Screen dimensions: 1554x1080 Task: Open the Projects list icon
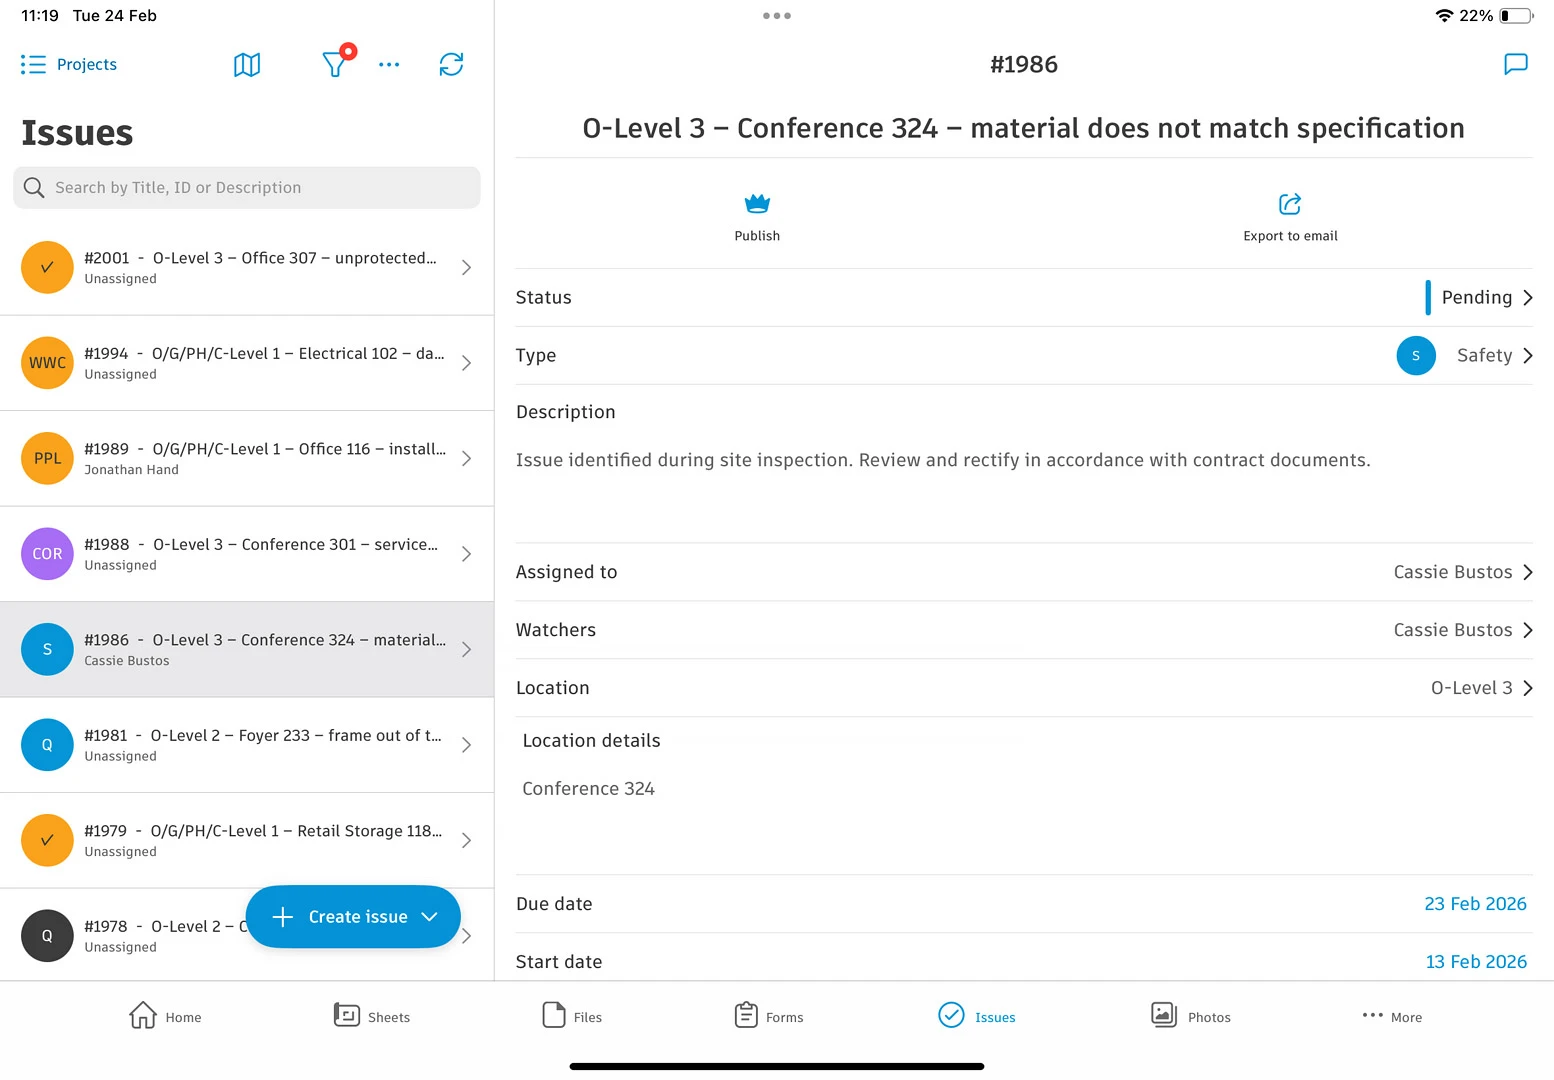click(x=33, y=64)
